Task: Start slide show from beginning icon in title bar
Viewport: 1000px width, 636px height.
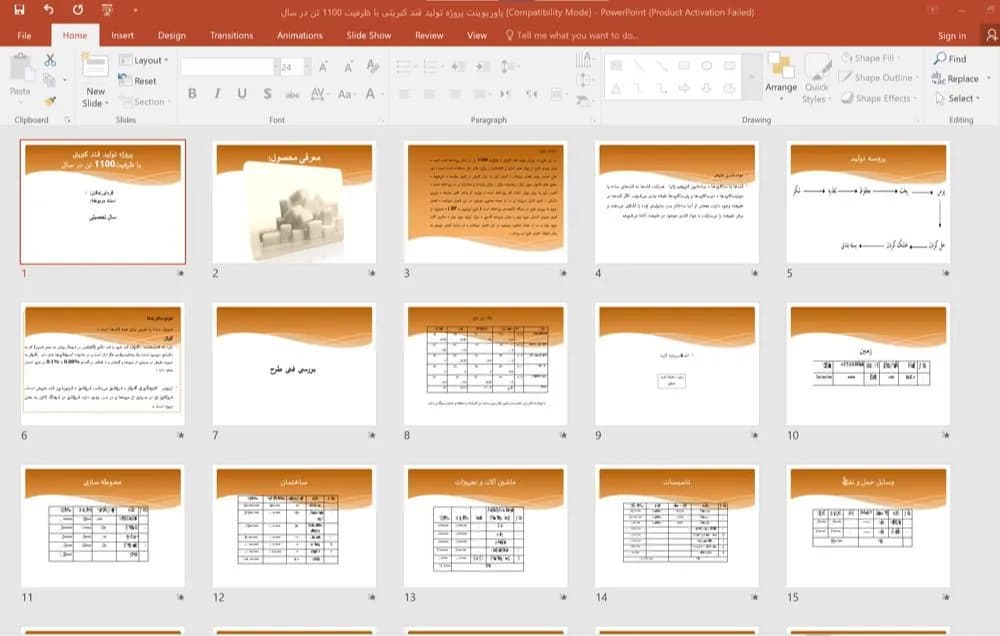Action: point(107,10)
